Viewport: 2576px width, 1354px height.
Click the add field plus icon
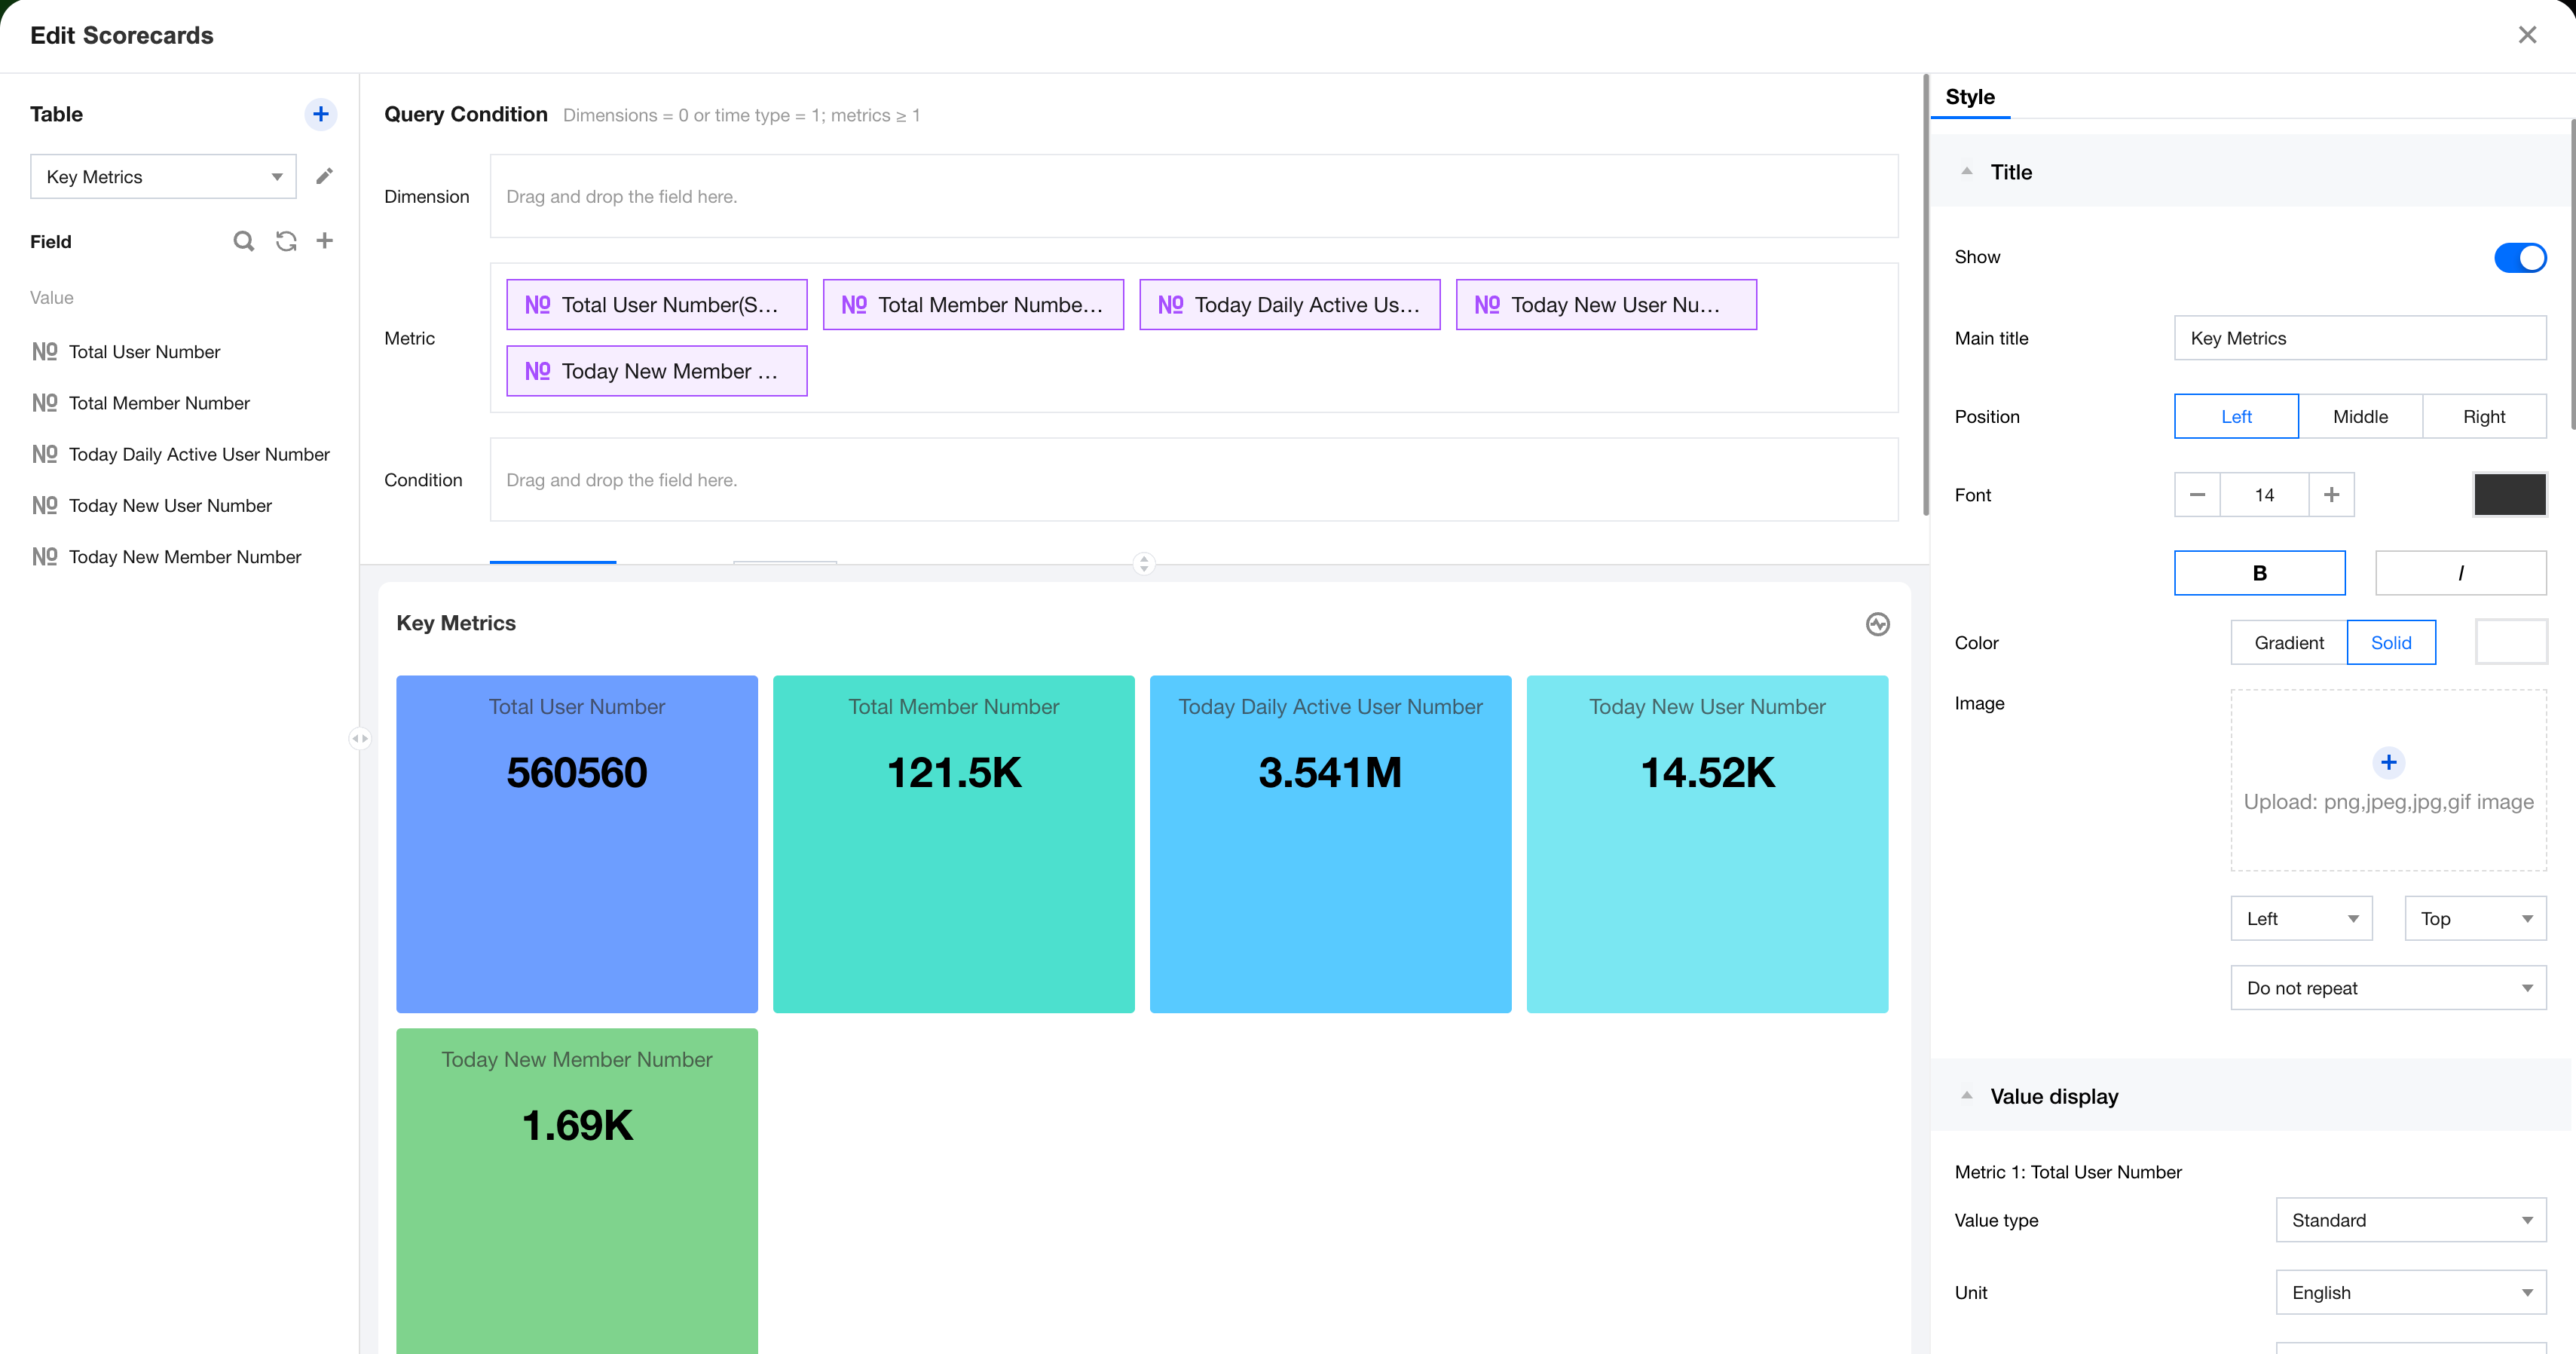pyautogui.click(x=325, y=241)
